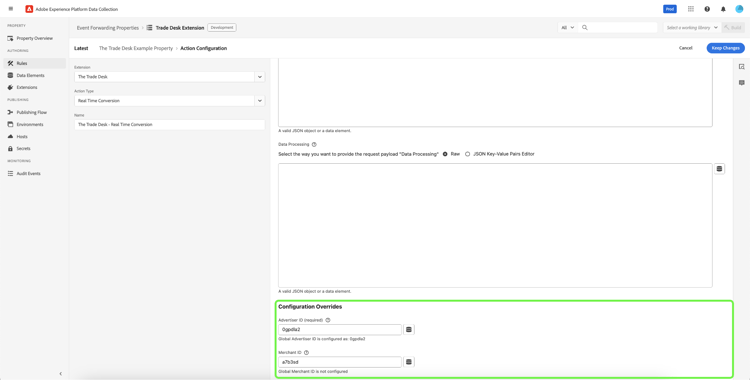Edit the Advertiser ID field

pyautogui.click(x=340, y=329)
